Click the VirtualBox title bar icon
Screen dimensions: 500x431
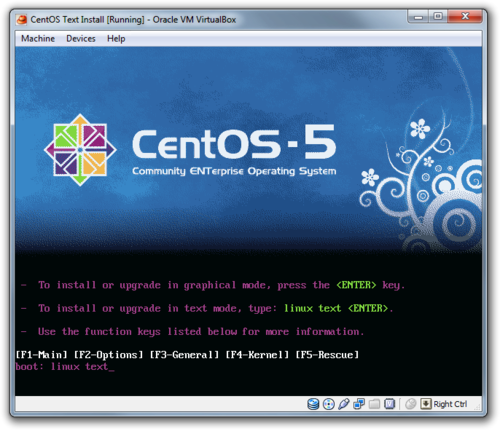pyautogui.click(x=22, y=20)
